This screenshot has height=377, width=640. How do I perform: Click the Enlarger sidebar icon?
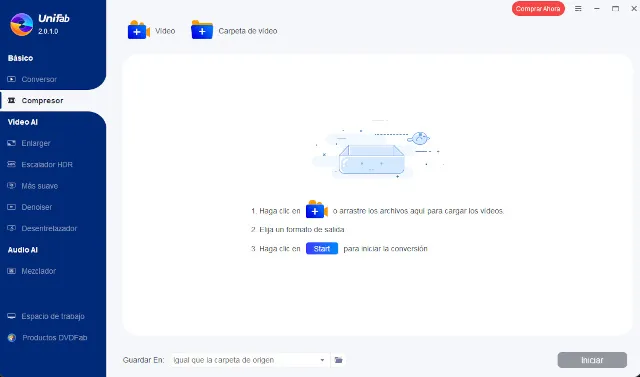[x=11, y=143]
